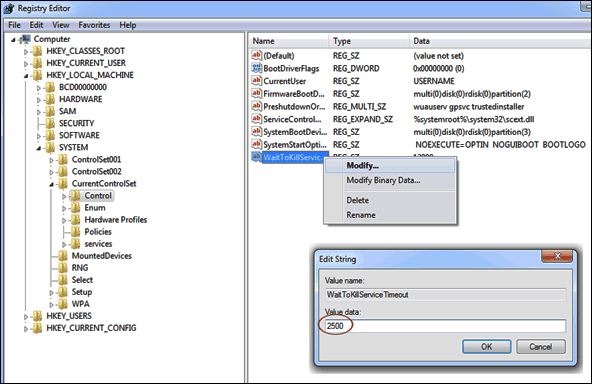Click the string icon beside (Default) value
592x384 pixels.
coord(257,56)
